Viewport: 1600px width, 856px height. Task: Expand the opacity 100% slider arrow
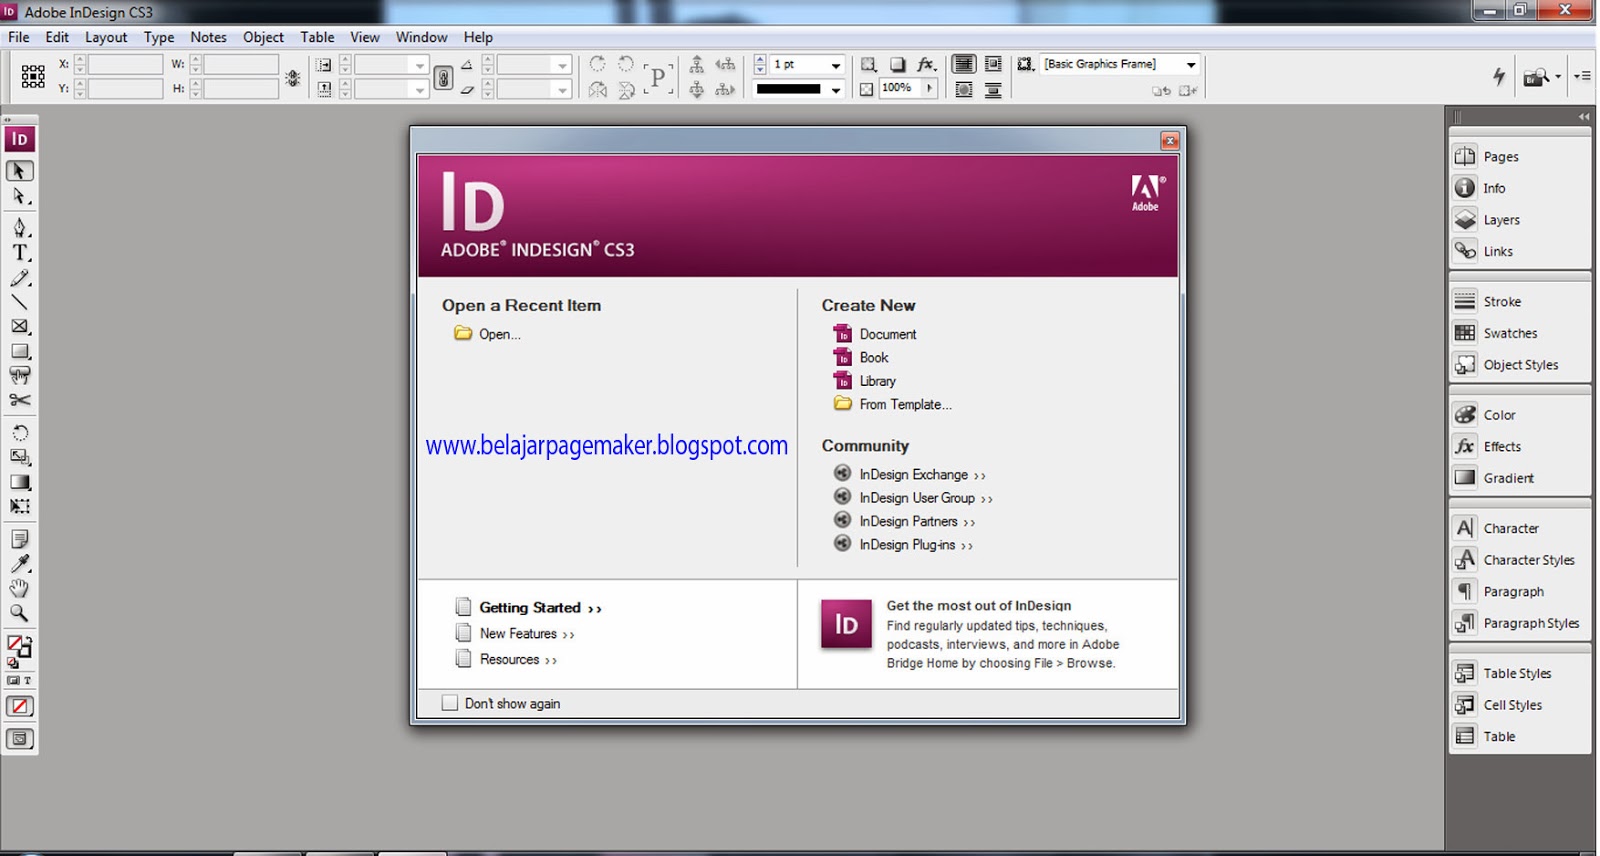coord(929,88)
